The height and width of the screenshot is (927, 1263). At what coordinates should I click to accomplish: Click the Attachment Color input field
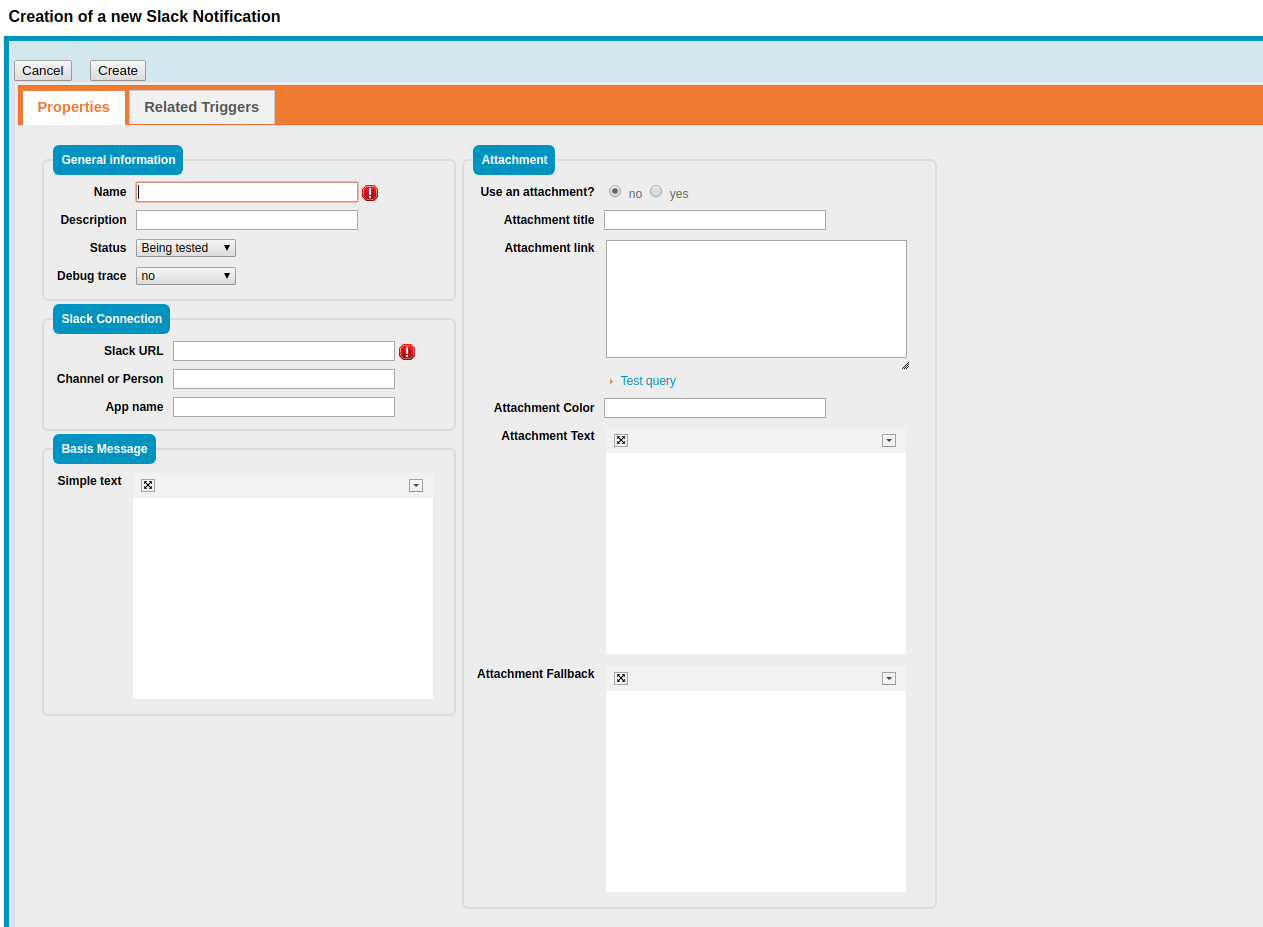[x=715, y=408]
